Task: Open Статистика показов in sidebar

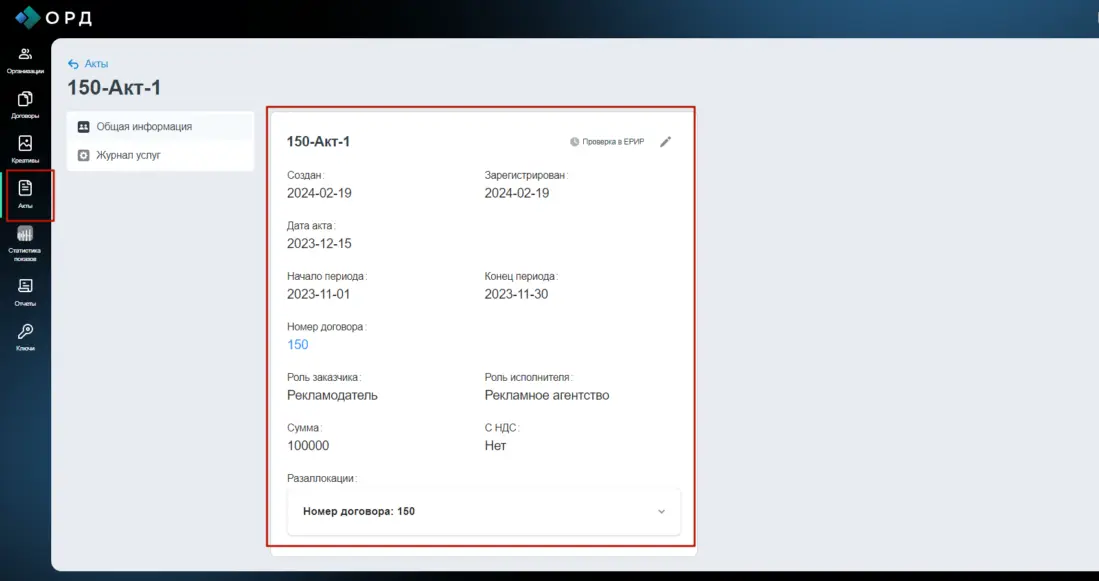Action: [25, 244]
